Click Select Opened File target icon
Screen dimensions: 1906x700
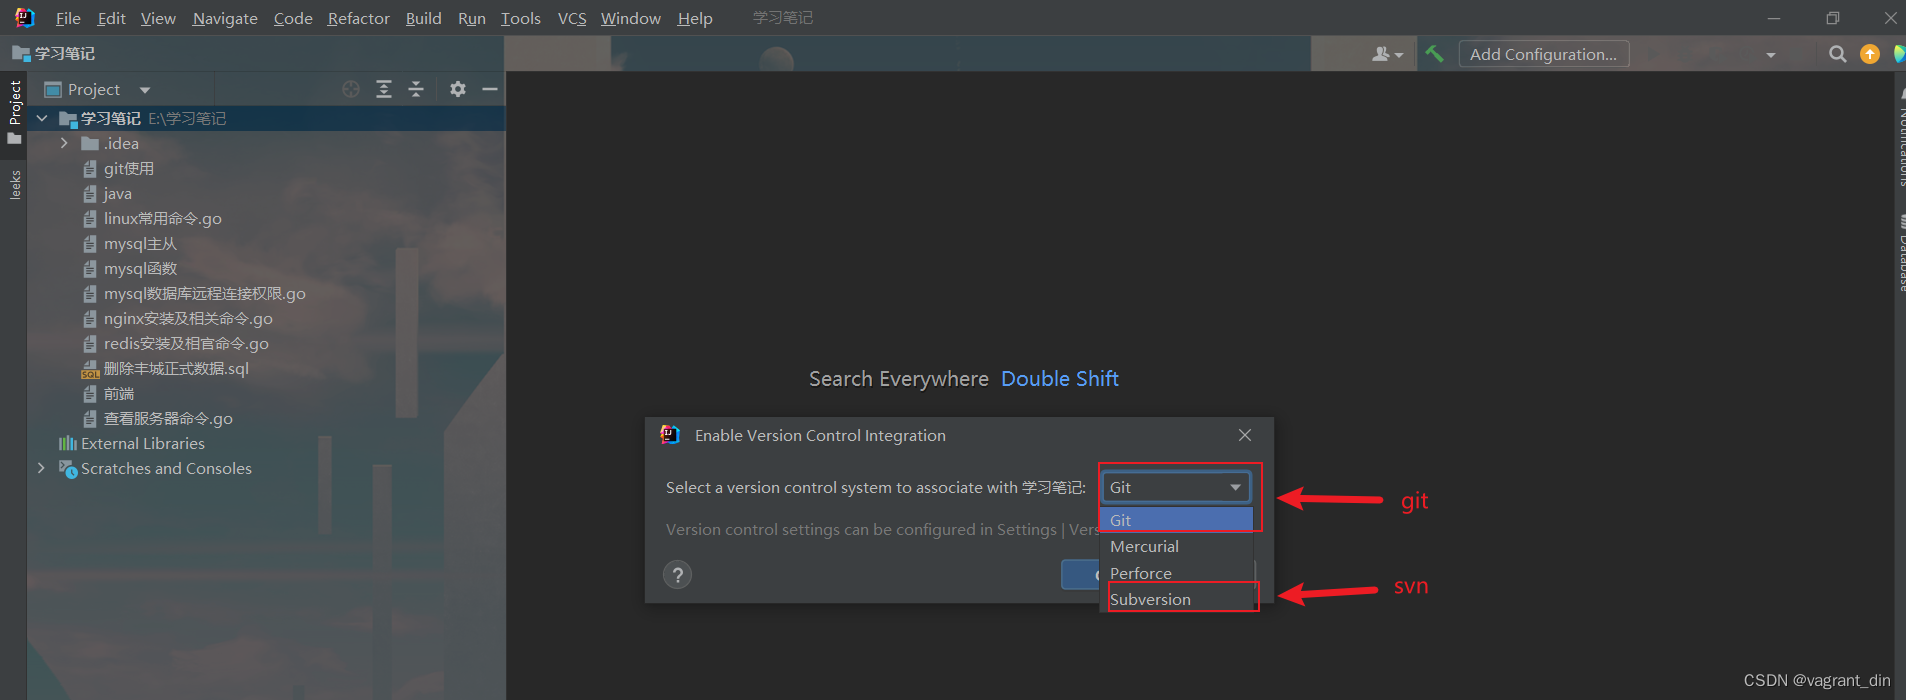(x=351, y=89)
